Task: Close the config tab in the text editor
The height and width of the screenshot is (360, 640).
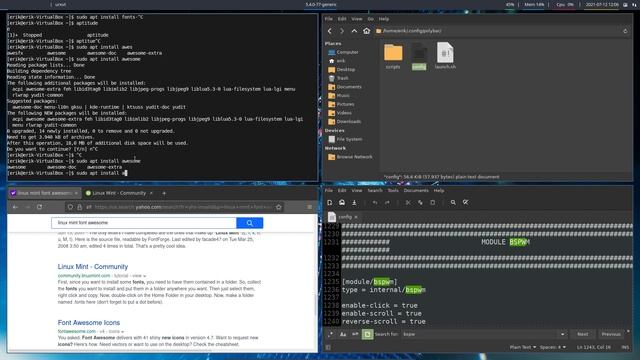Action: [356, 217]
